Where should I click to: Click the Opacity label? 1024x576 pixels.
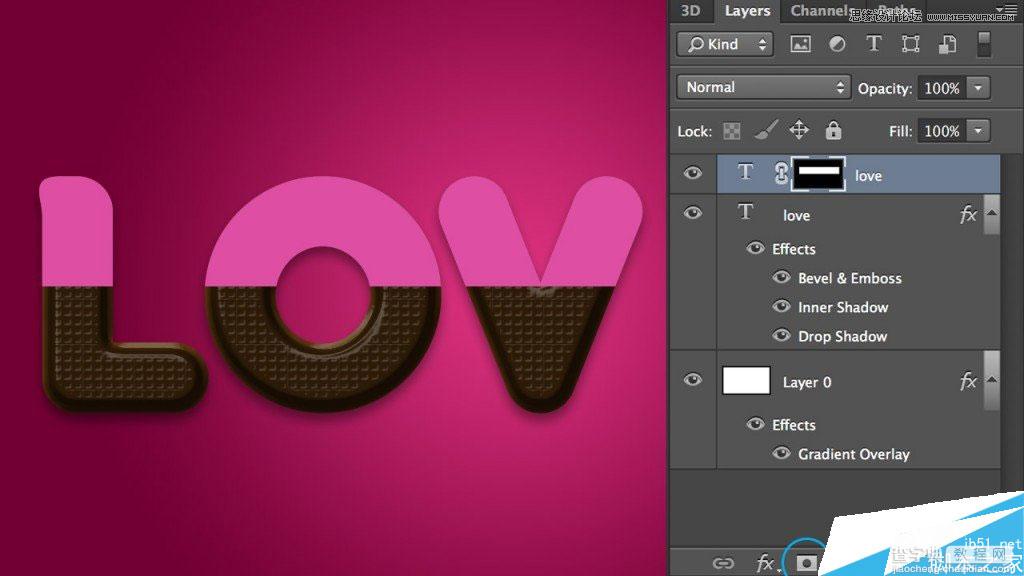point(885,89)
